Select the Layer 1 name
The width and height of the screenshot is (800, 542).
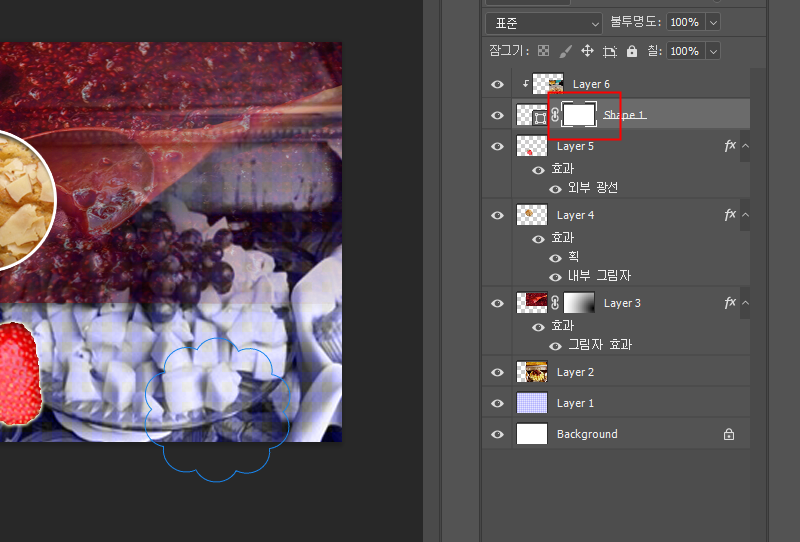pyautogui.click(x=576, y=404)
